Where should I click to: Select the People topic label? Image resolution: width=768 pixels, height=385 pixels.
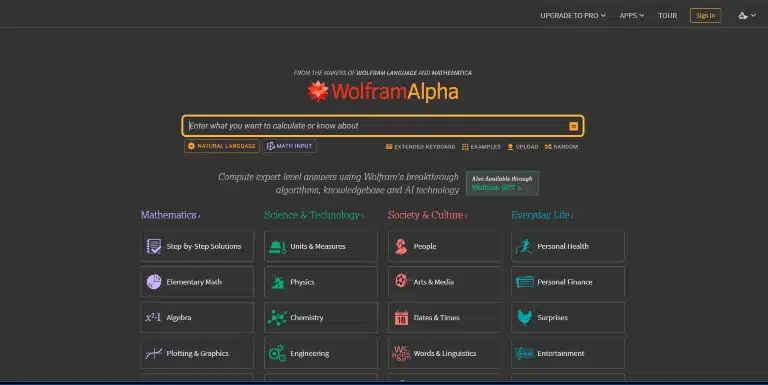[425, 246]
